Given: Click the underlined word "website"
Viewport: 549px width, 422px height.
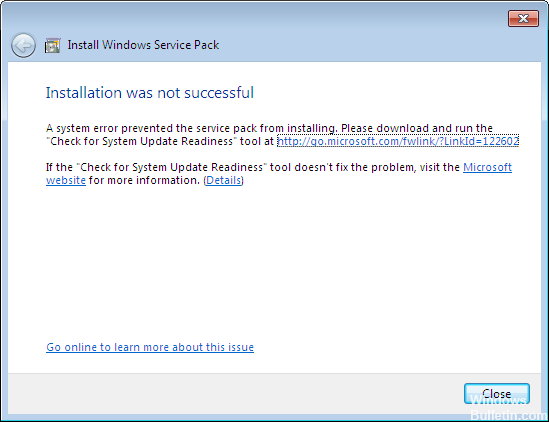Looking at the screenshot, I should [66, 180].
